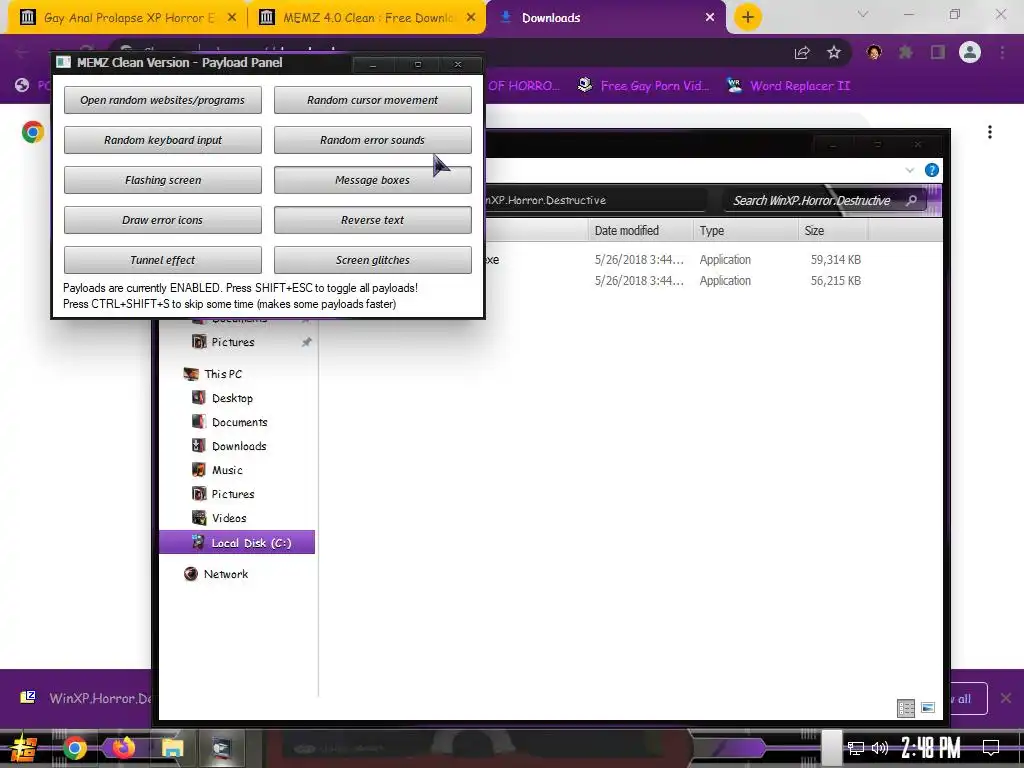Expand the File Explorer ribbon chevron
Image resolution: width=1024 pixels, height=768 pixels.
[x=910, y=170]
